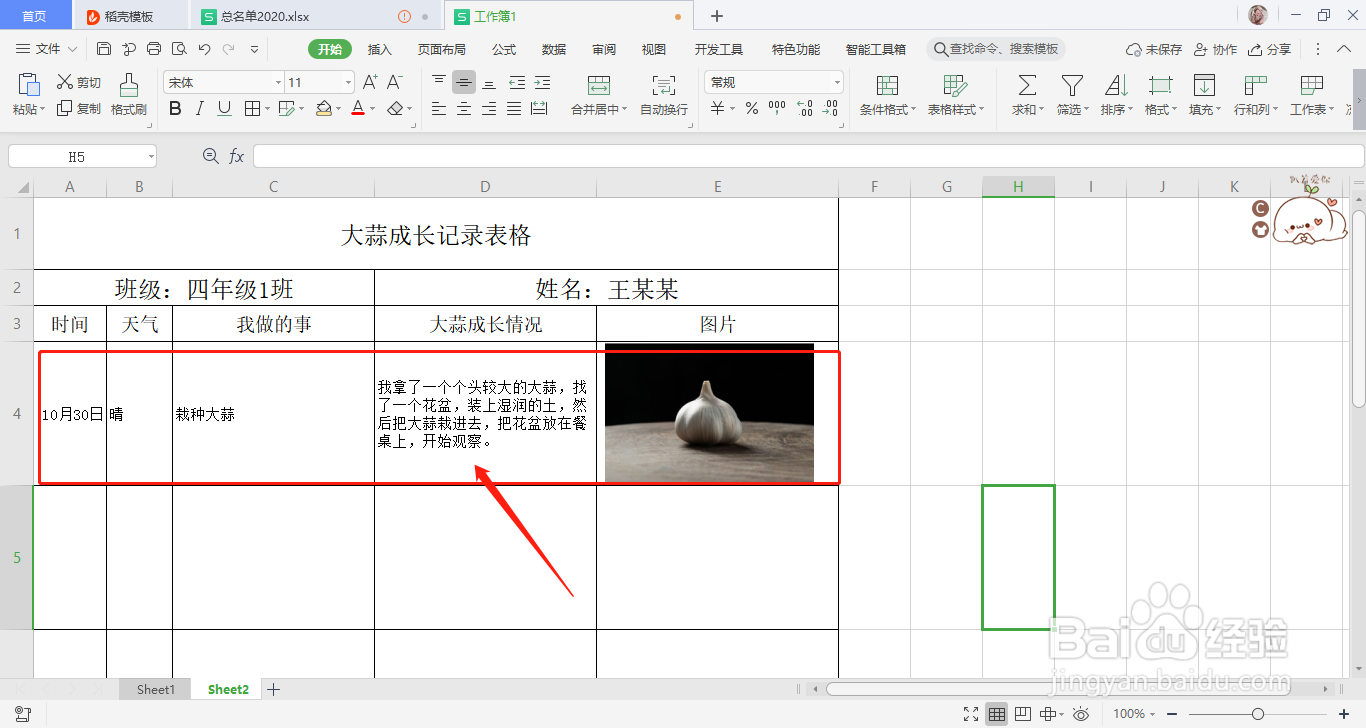Decrease decimal places
Image resolution: width=1366 pixels, height=728 pixels.
click(832, 108)
